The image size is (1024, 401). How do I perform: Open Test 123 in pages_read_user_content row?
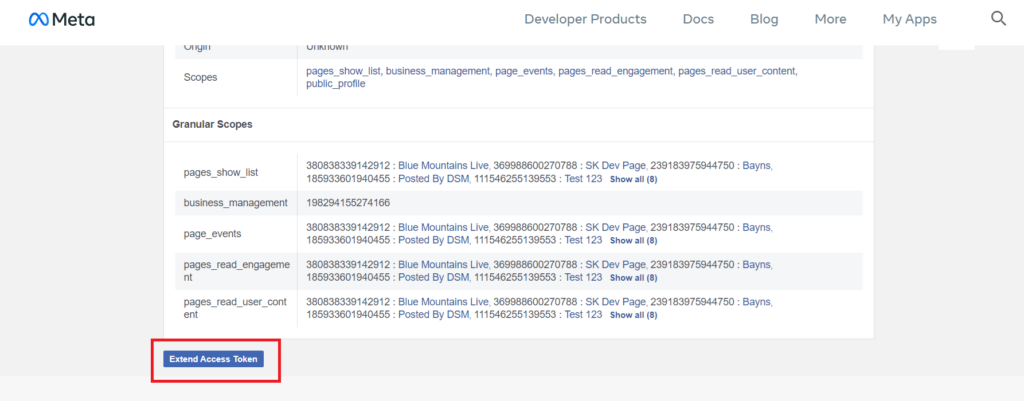tap(583, 314)
